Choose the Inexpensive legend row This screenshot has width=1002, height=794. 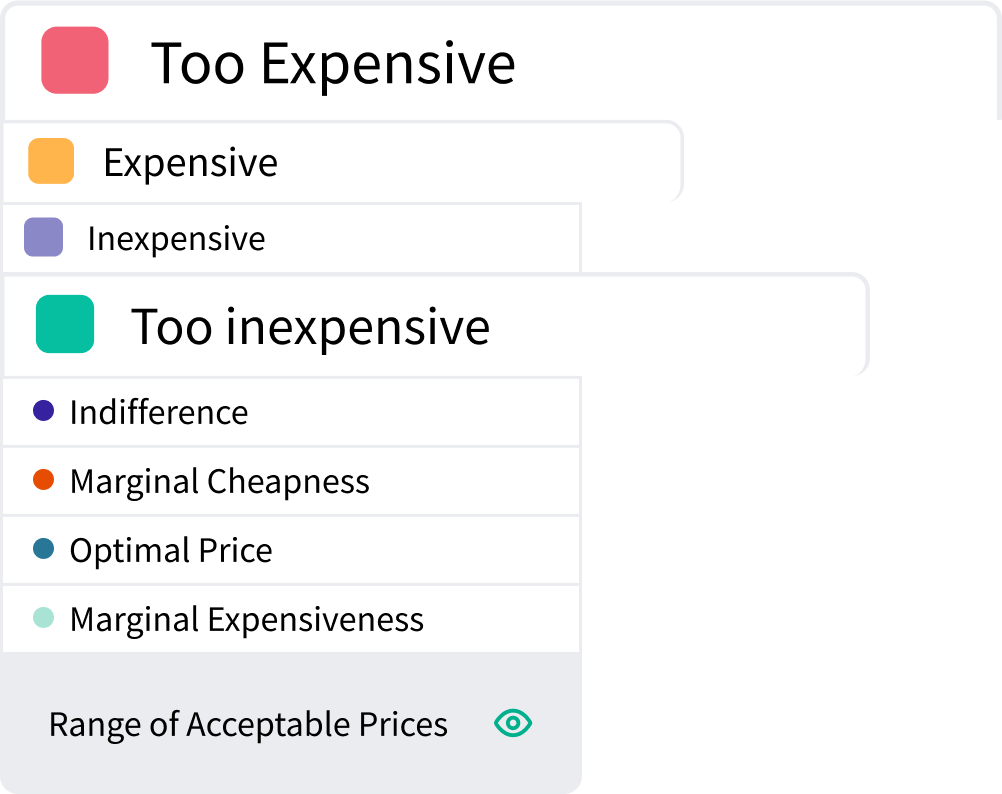291,238
